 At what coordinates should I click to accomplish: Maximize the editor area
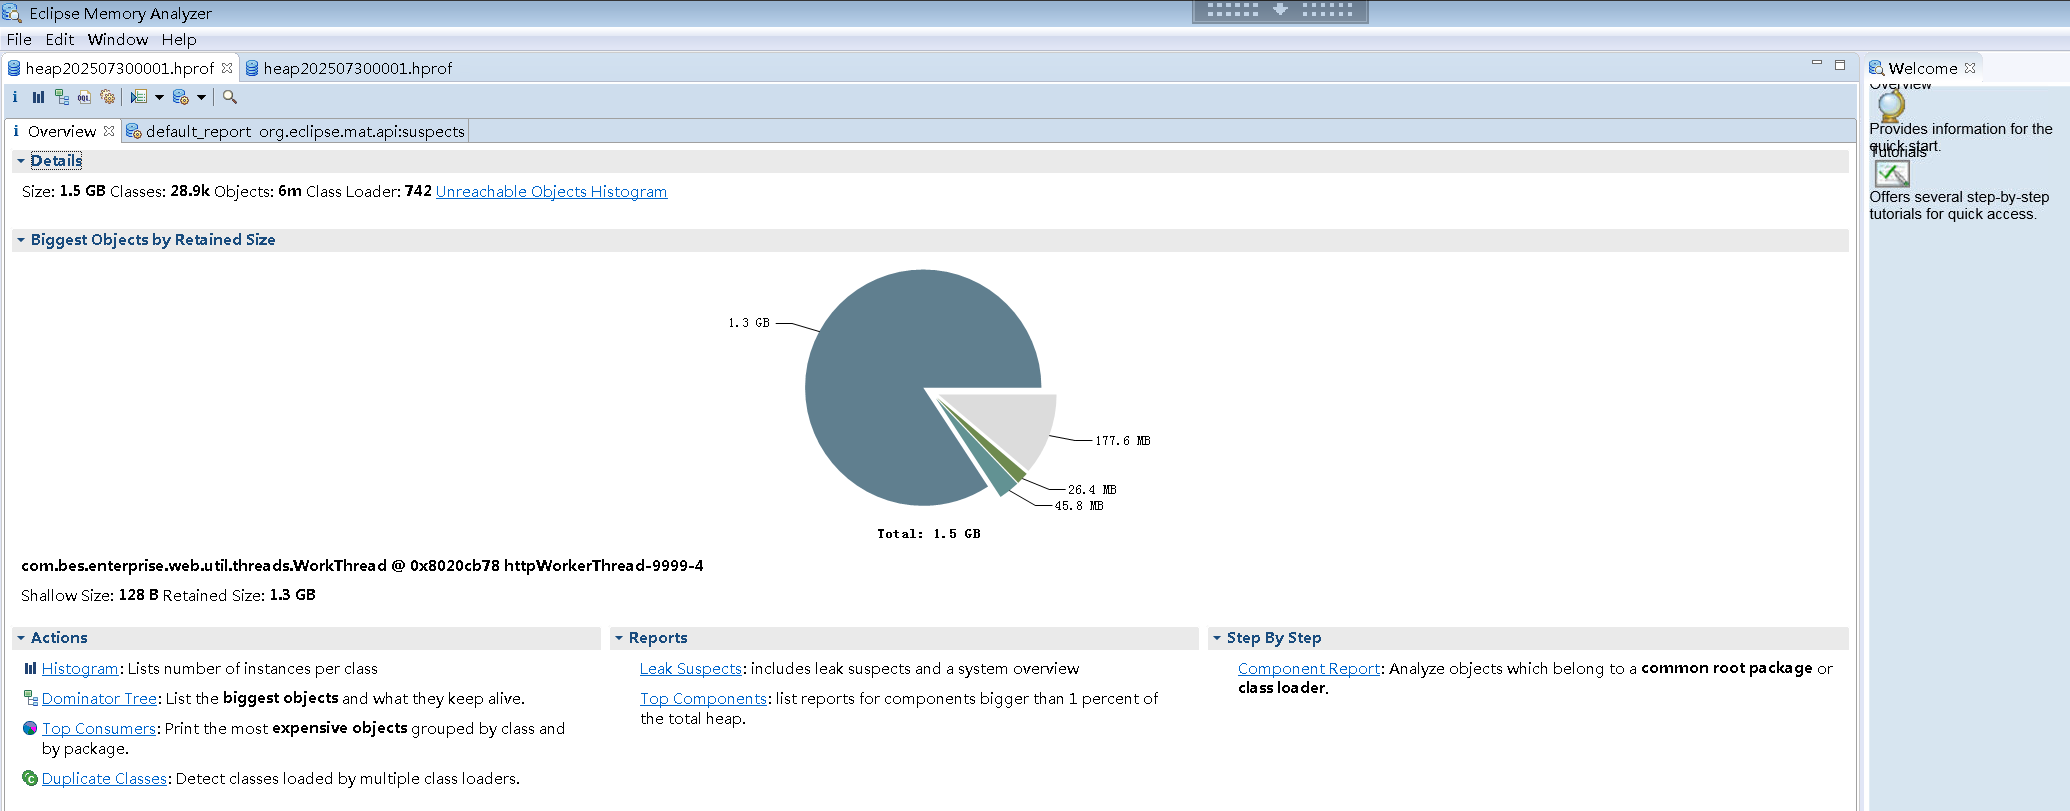(x=1840, y=65)
